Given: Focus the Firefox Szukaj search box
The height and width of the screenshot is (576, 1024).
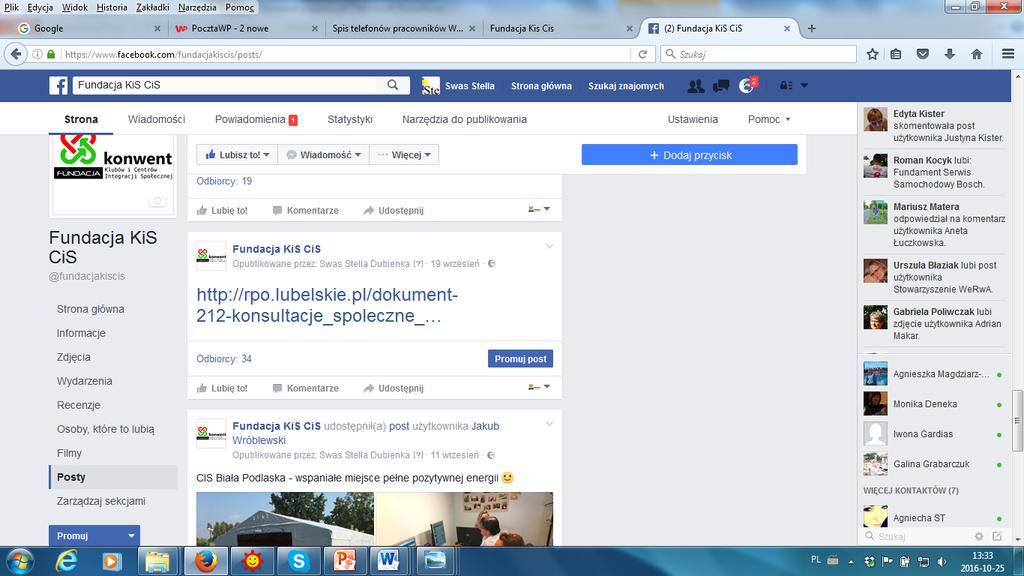Looking at the screenshot, I should point(758,54).
